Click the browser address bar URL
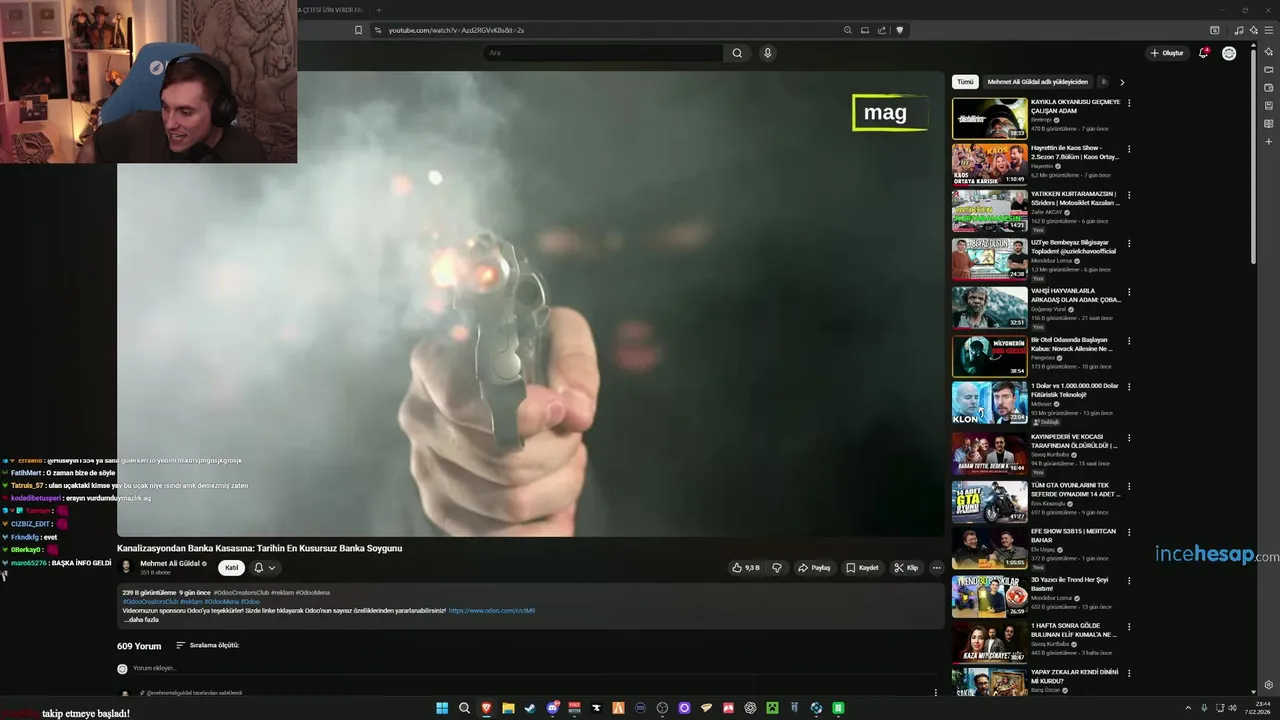This screenshot has width=1280, height=720. pos(456,30)
